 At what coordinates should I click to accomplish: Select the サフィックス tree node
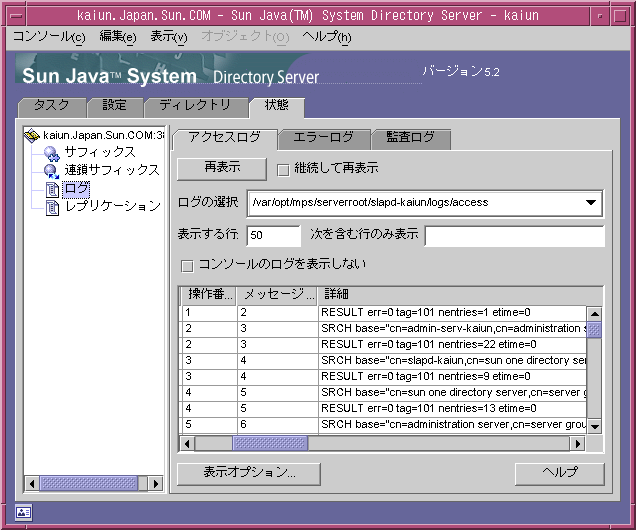100,153
